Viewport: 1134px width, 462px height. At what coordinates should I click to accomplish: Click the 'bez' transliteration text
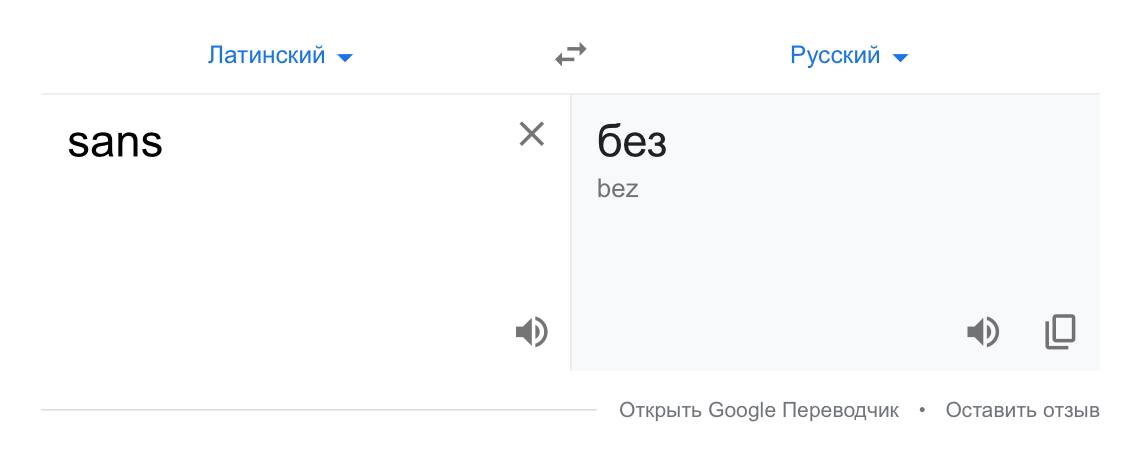618,189
